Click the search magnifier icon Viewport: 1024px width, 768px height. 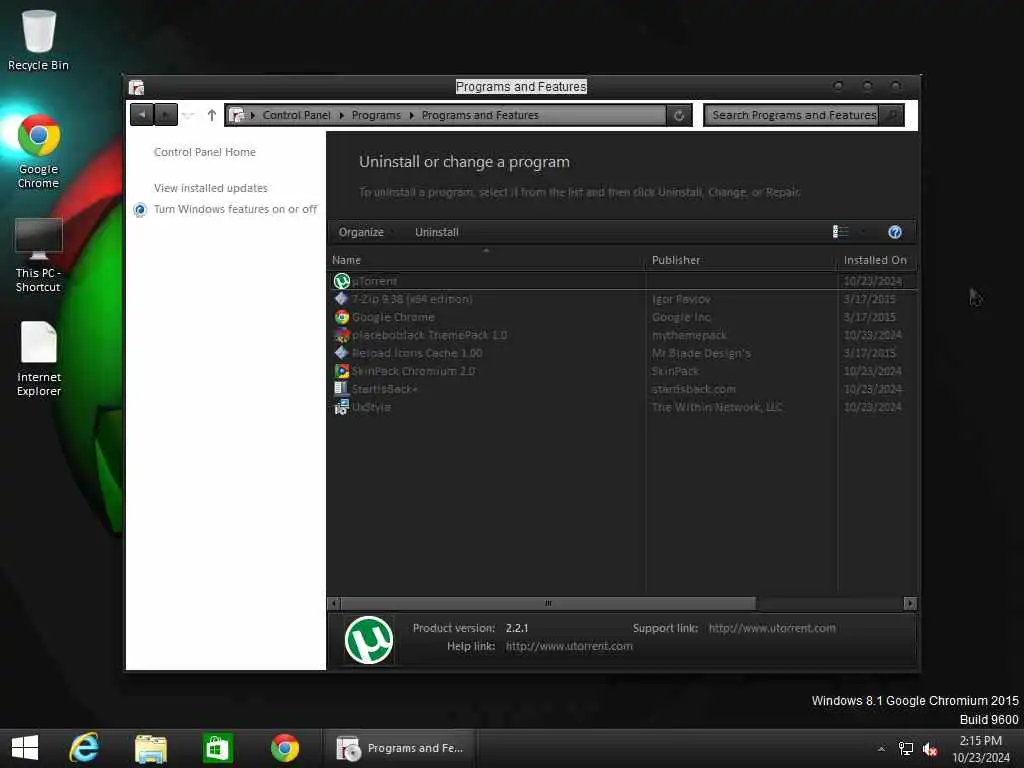891,116
